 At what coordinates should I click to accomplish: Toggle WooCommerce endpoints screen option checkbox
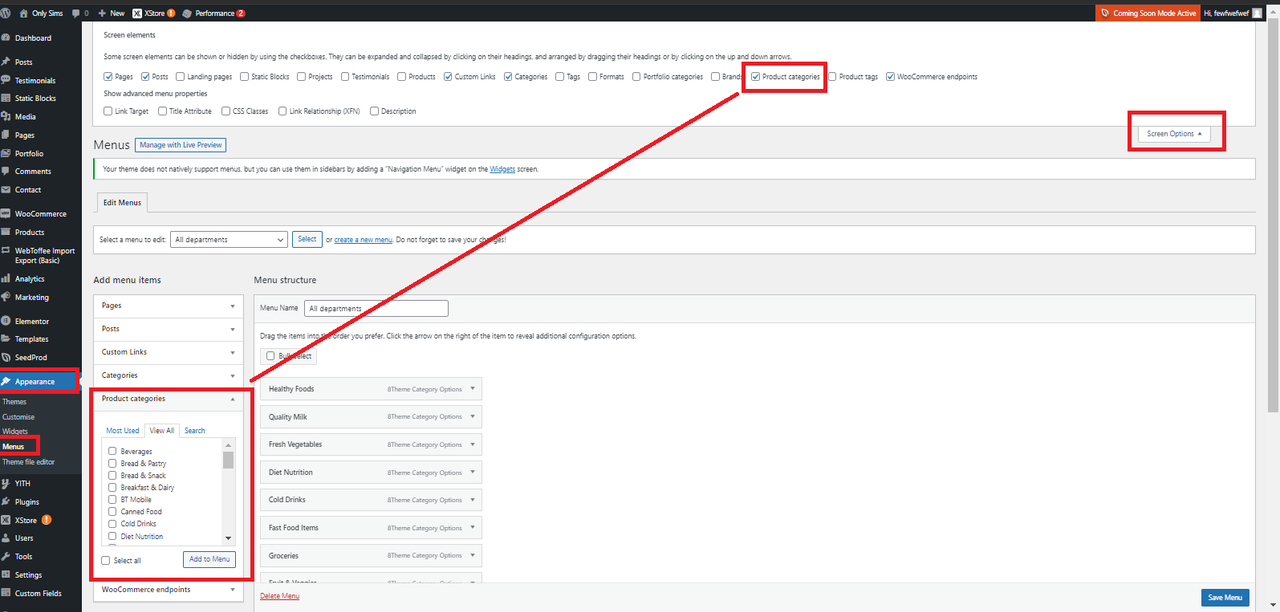[890, 77]
